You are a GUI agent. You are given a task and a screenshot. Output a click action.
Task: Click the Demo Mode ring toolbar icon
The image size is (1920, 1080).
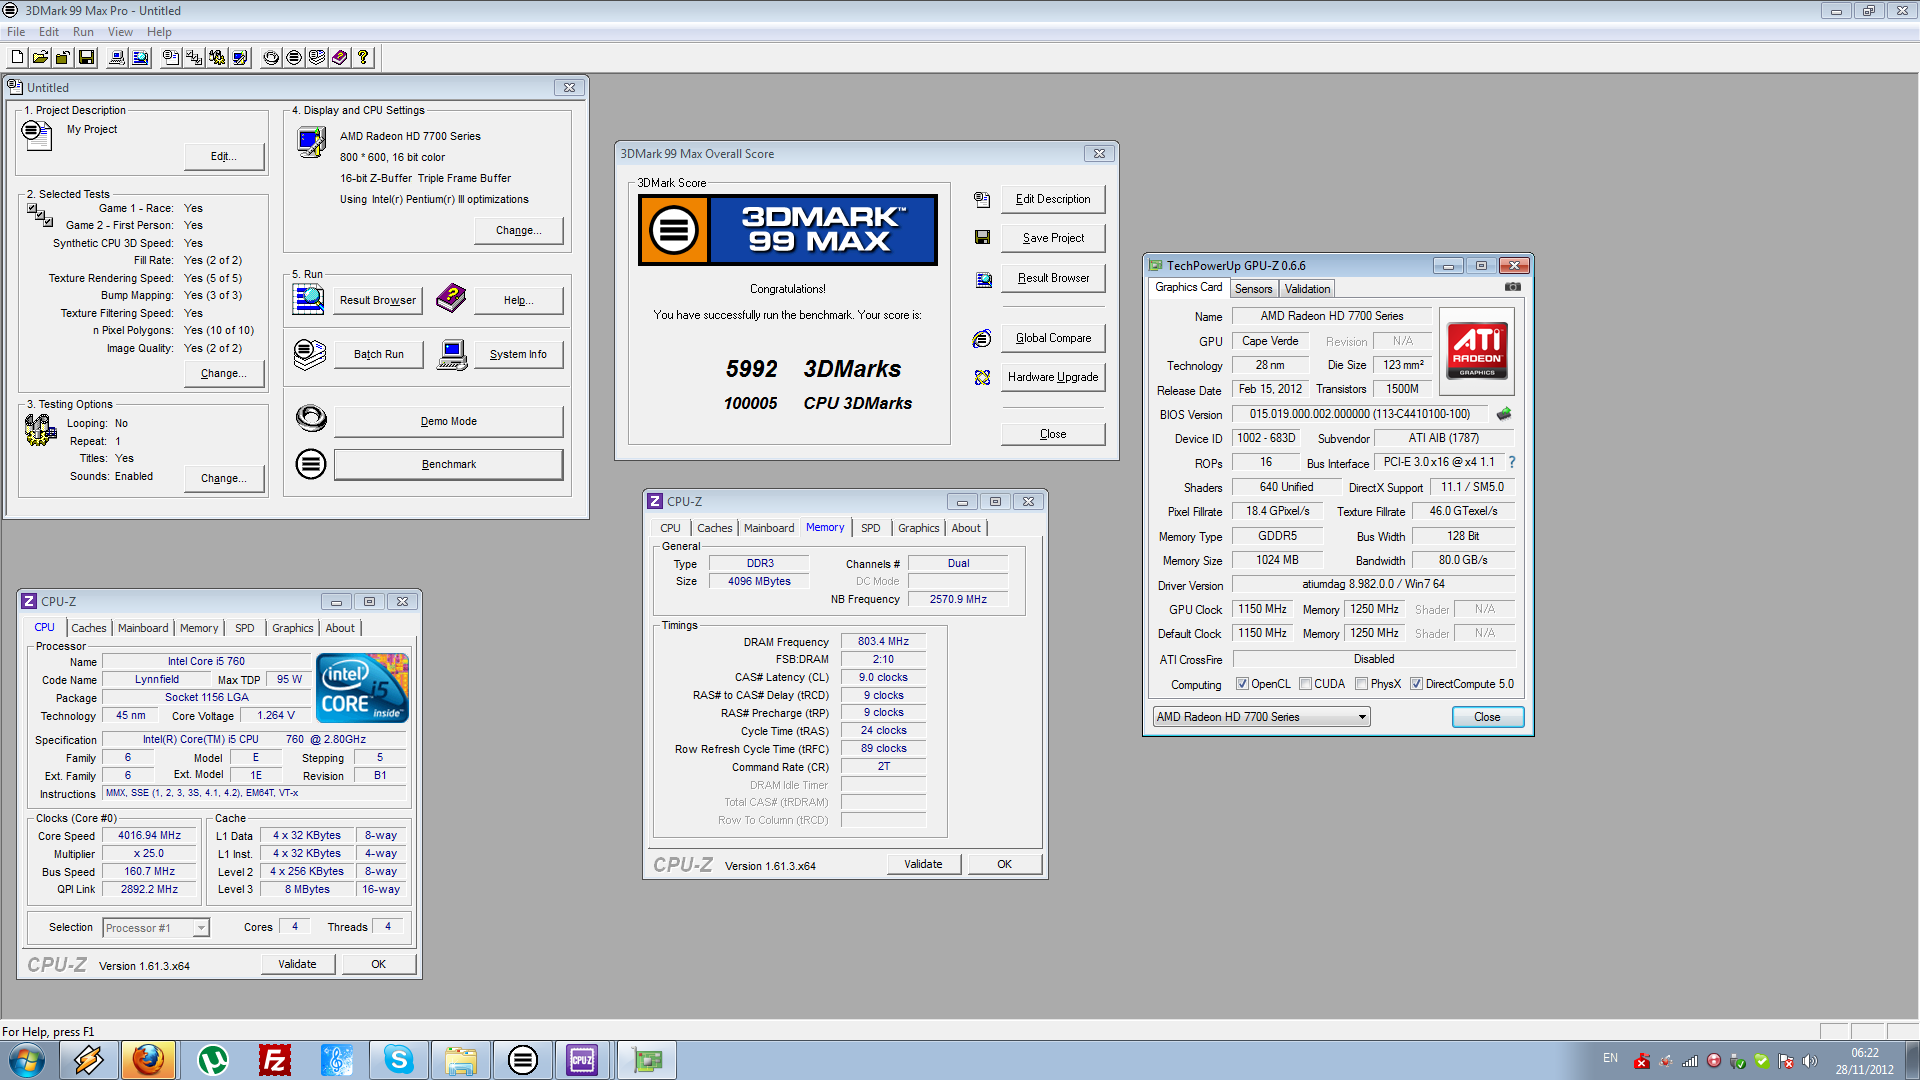[271, 57]
